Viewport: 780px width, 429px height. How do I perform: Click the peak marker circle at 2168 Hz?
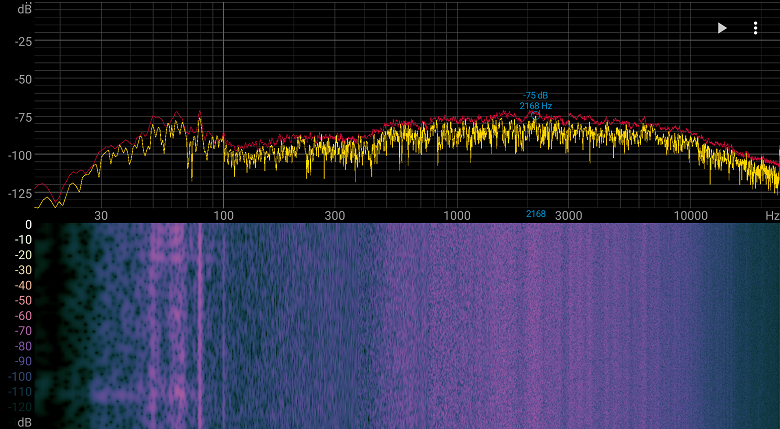coord(536,114)
